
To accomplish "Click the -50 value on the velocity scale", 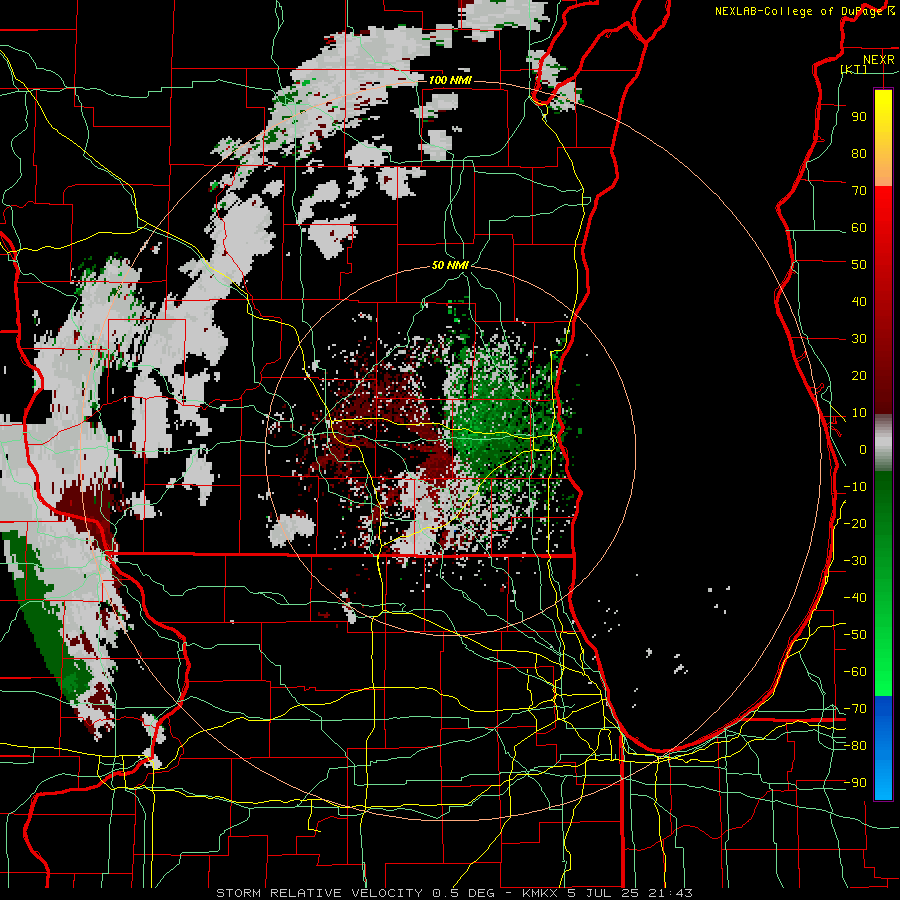I will coord(855,635).
